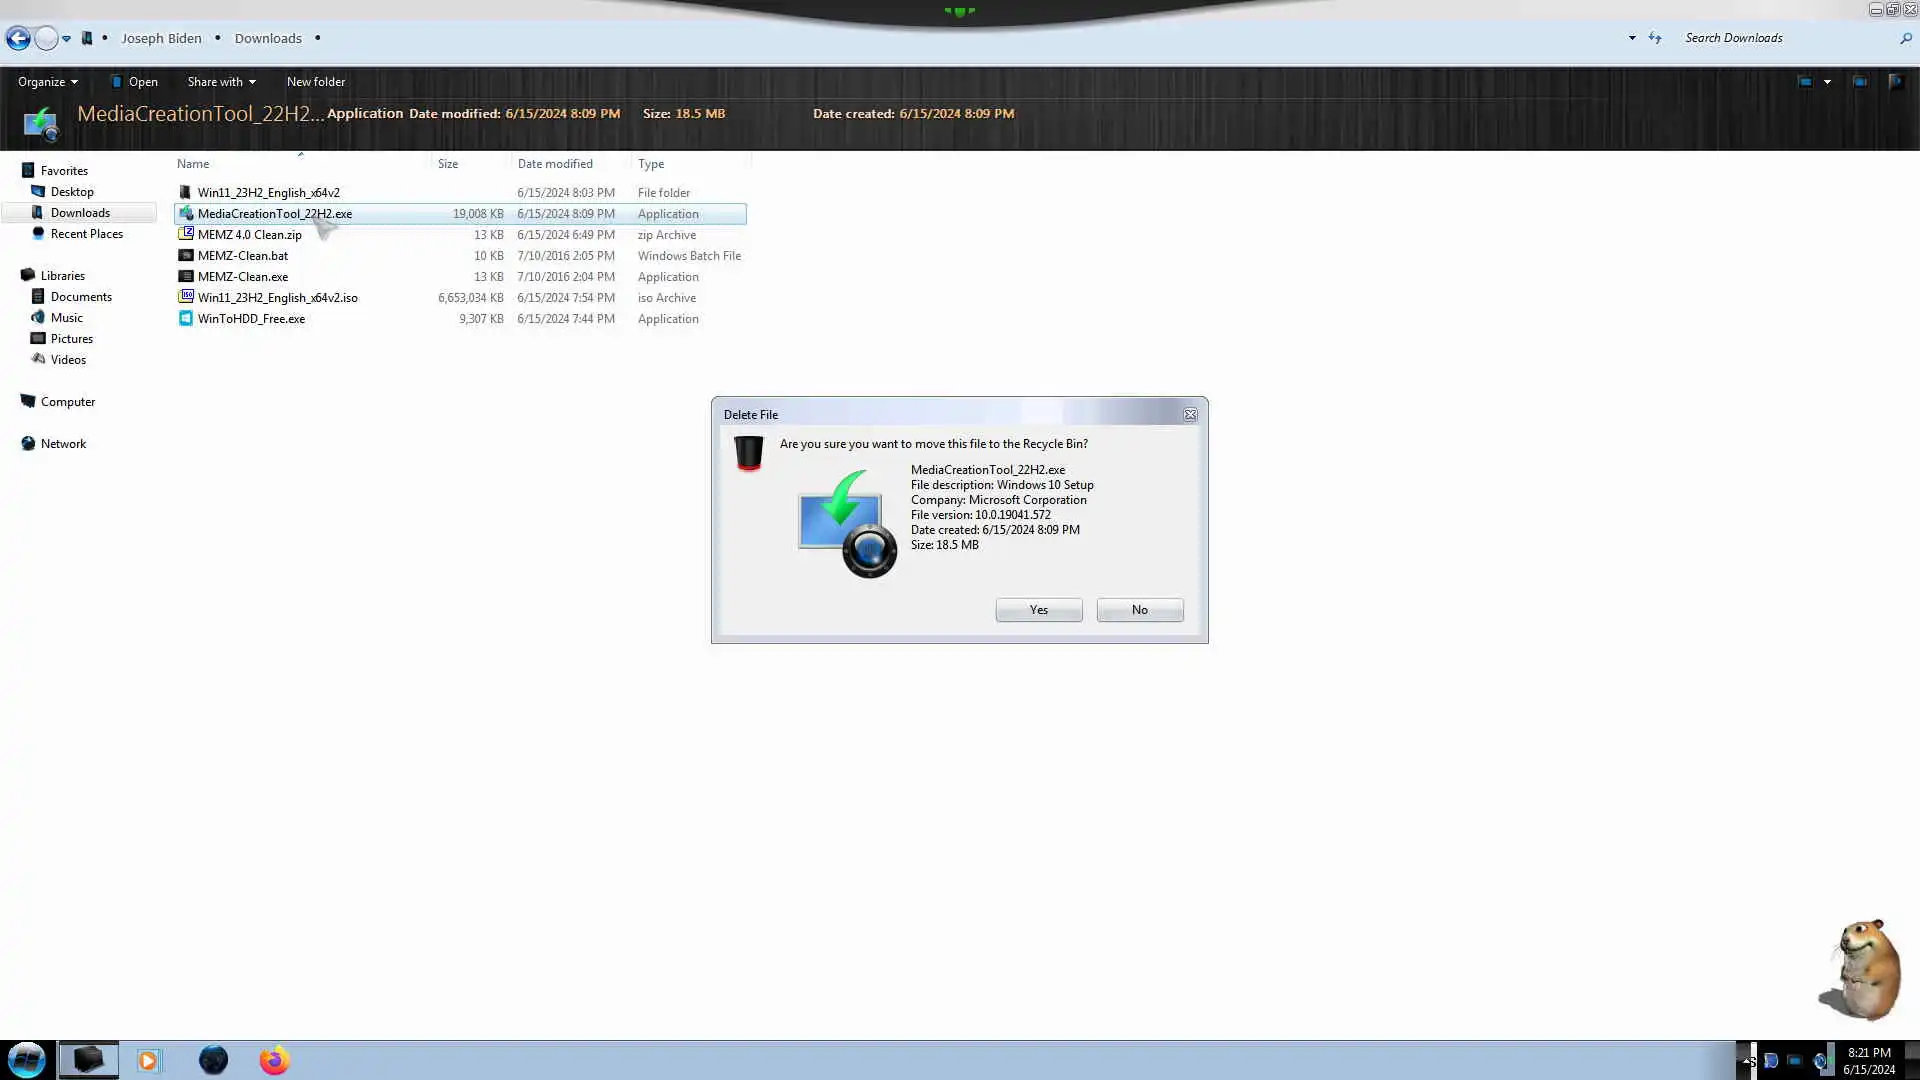Viewport: 1920px width, 1080px height.
Task: Confirm deletion by clicking Yes
Action: (x=1038, y=610)
